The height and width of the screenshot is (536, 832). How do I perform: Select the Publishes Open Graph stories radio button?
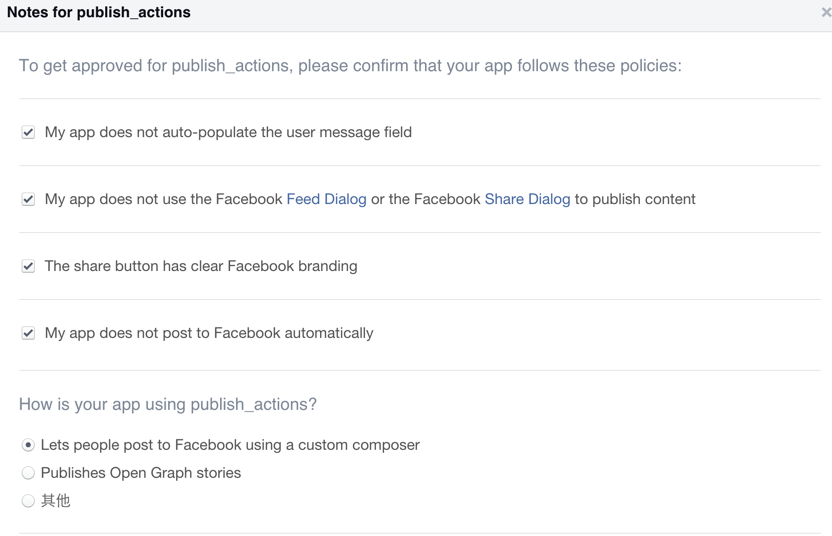28,473
